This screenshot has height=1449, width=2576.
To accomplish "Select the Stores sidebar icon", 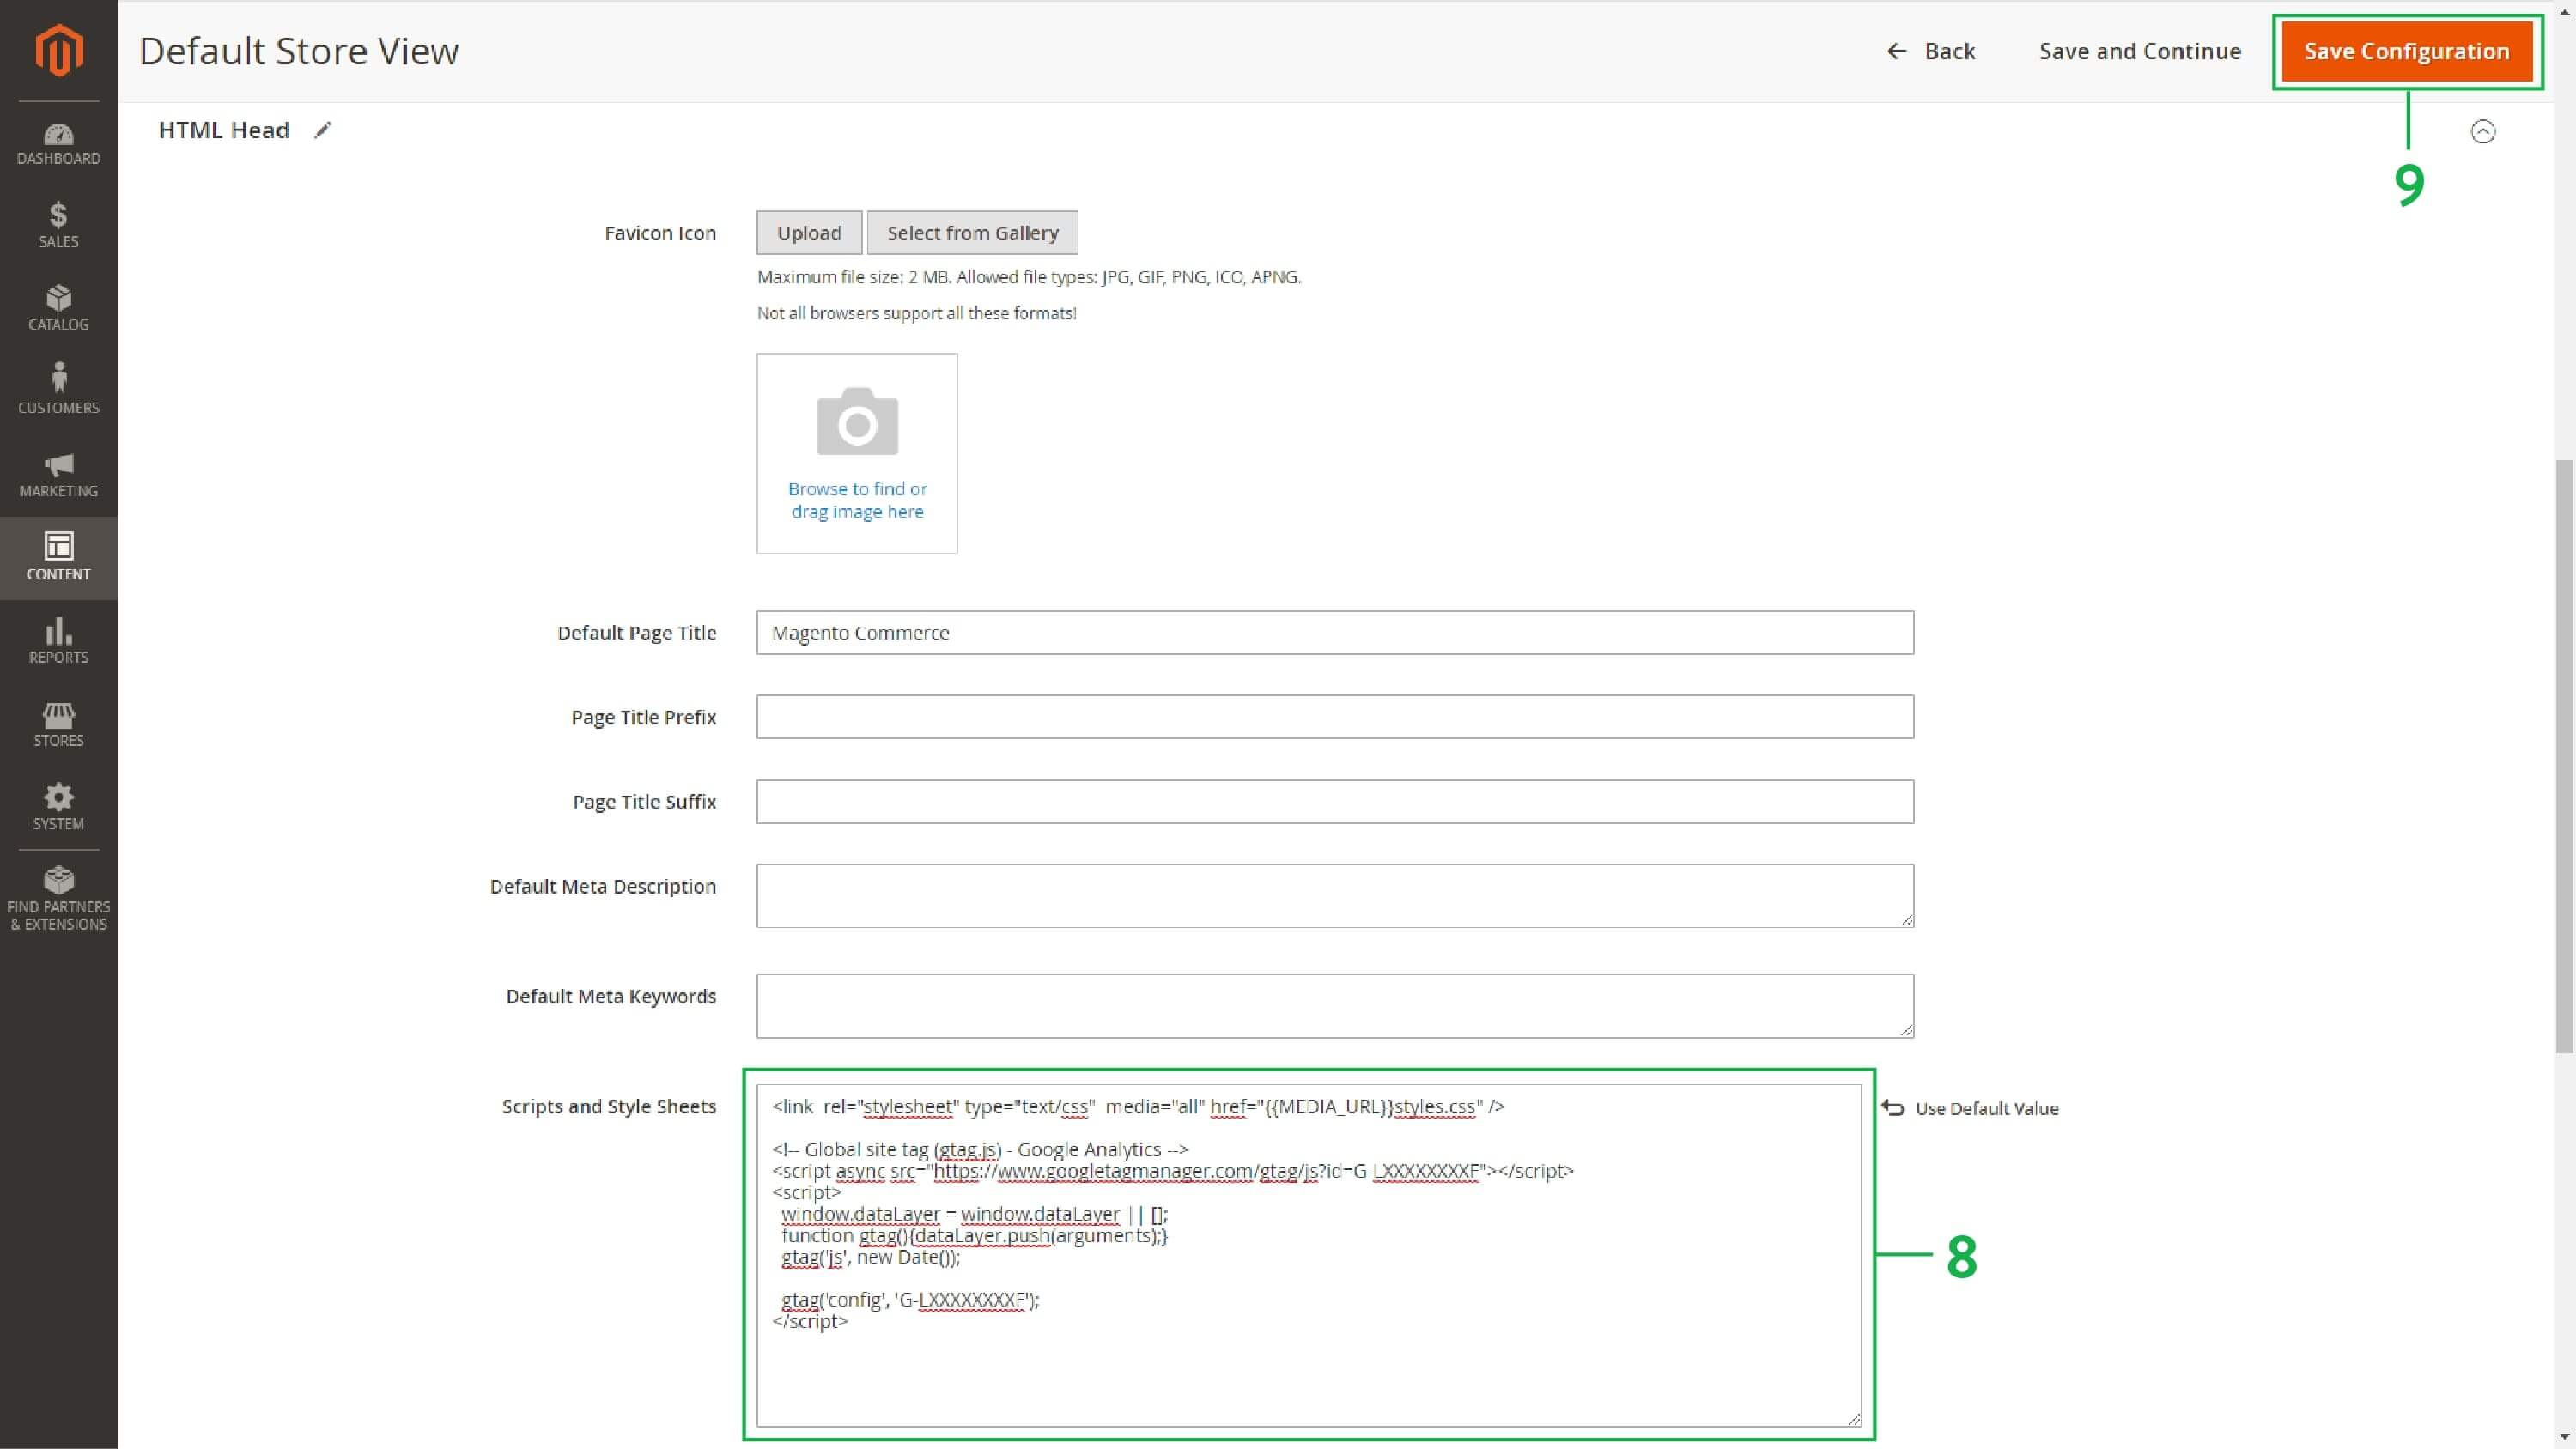I will (x=58, y=723).
